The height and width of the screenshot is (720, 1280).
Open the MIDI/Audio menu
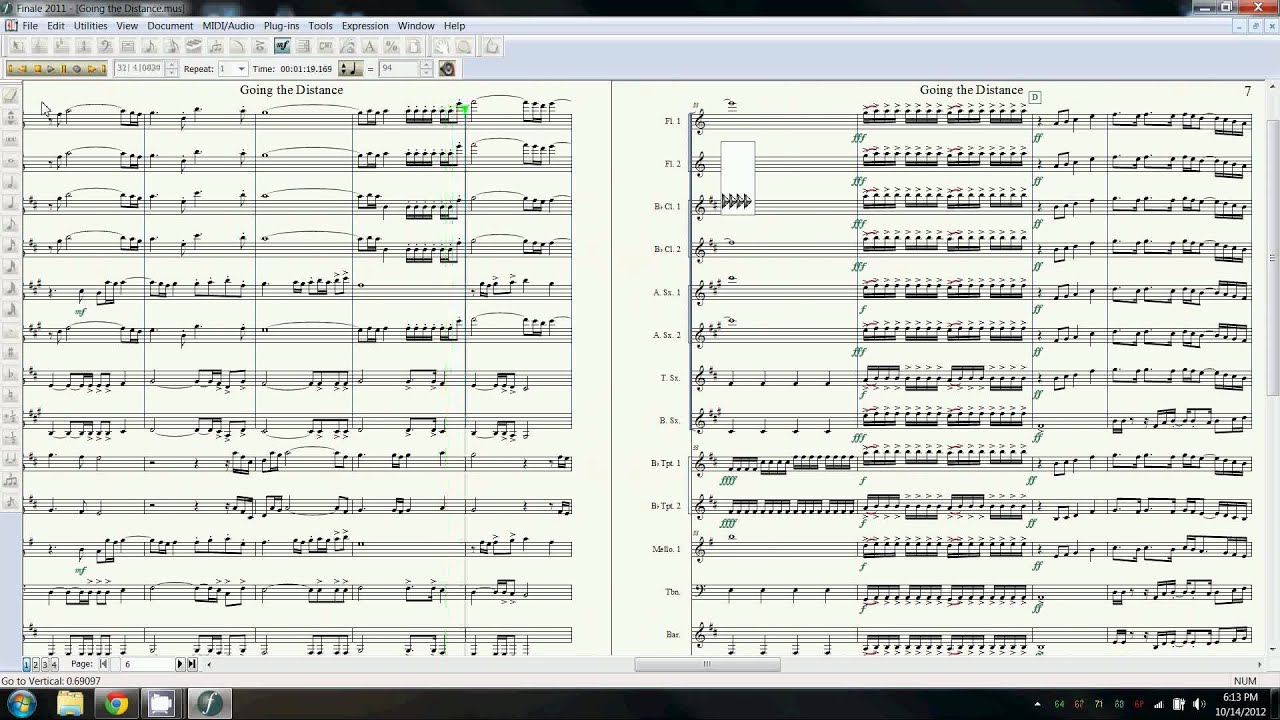click(228, 25)
